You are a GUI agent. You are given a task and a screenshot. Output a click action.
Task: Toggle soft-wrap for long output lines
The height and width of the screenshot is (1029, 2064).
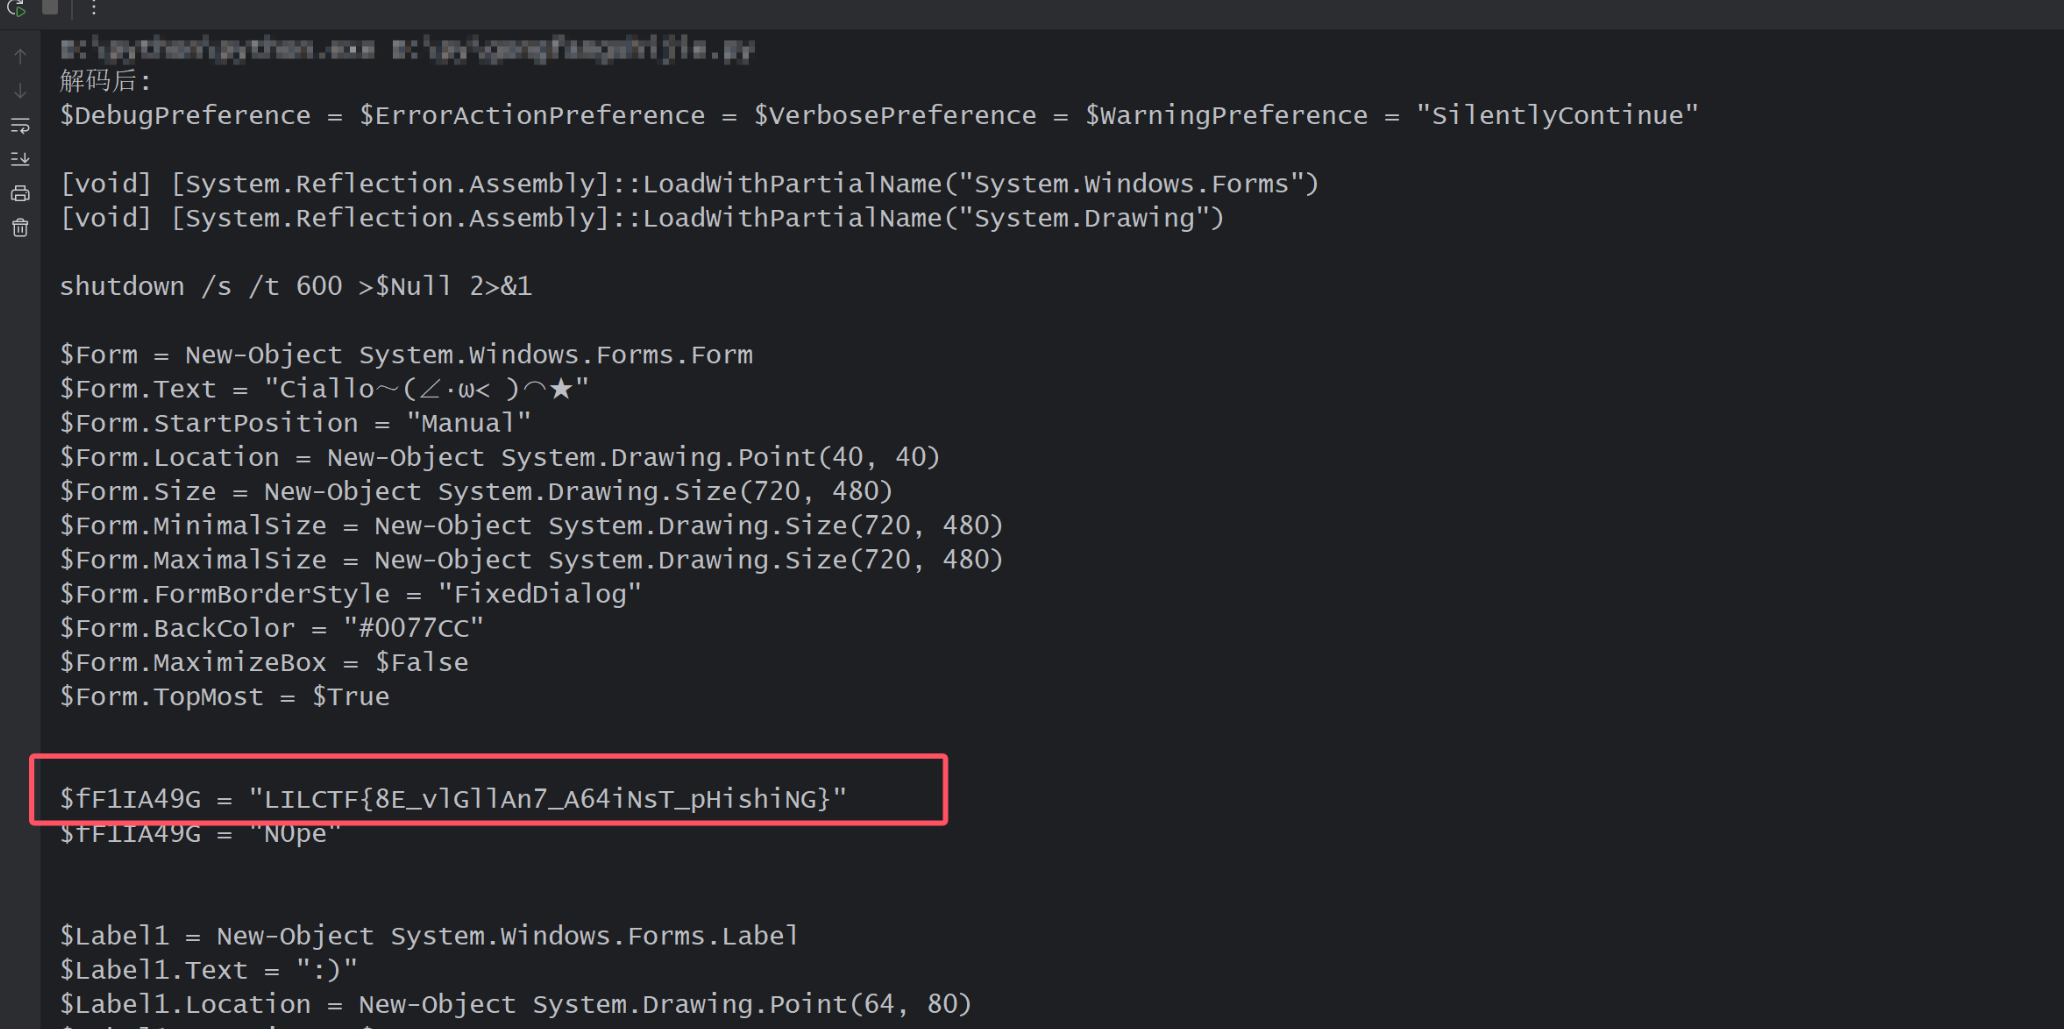(x=19, y=125)
